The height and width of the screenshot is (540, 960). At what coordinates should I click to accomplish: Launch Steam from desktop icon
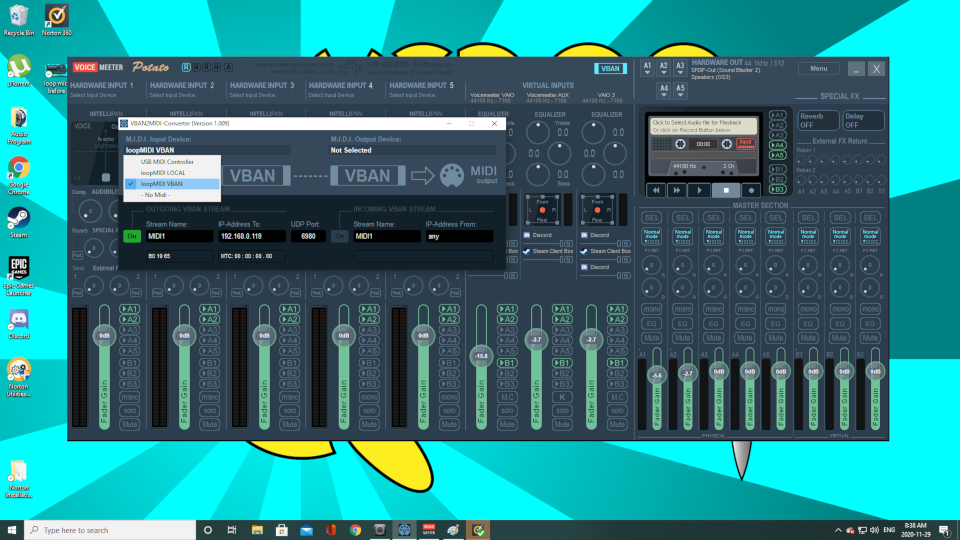tap(18, 222)
